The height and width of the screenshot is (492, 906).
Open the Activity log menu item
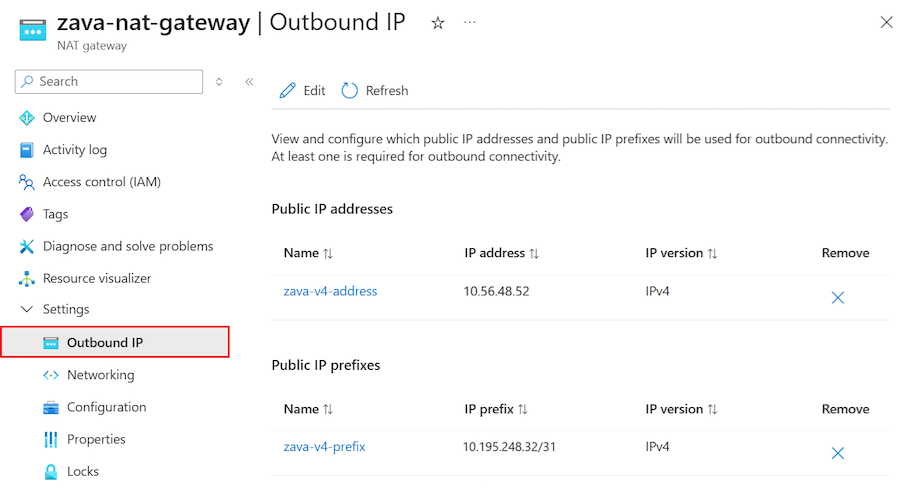pyautogui.click(x=75, y=150)
